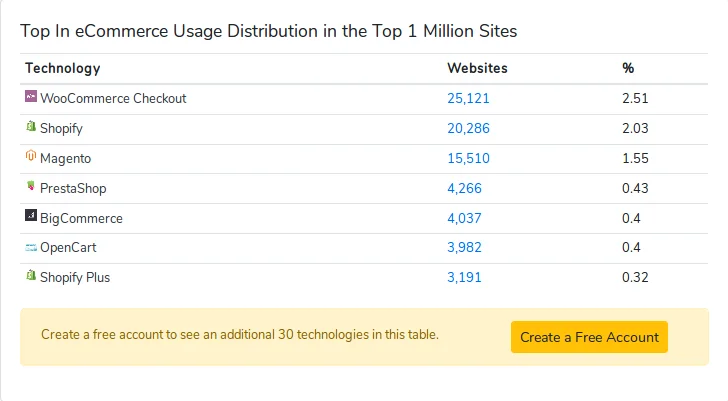View the 3,982 OpenCart websites list
728x401 pixels.
tap(464, 247)
